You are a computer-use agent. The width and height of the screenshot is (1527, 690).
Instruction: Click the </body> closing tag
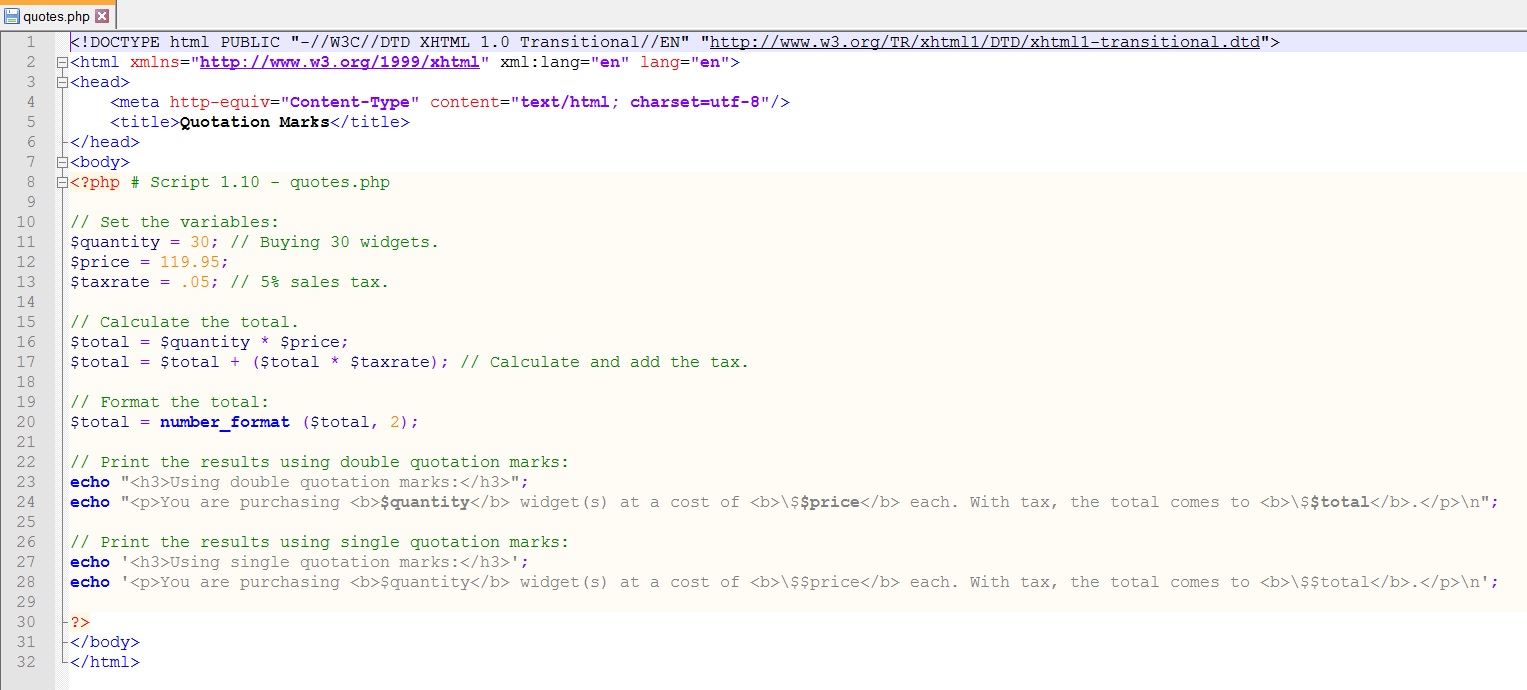coord(105,642)
